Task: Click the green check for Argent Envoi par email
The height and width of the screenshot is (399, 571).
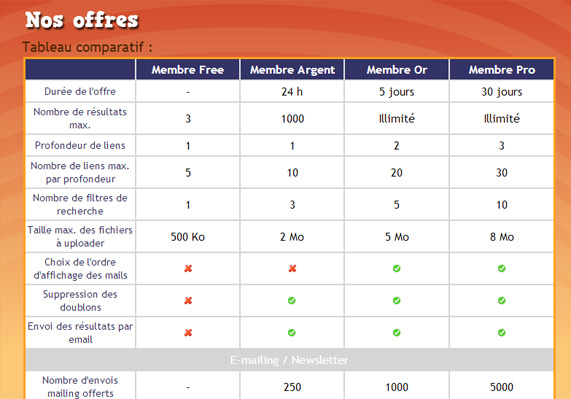Action: [292, 332]
